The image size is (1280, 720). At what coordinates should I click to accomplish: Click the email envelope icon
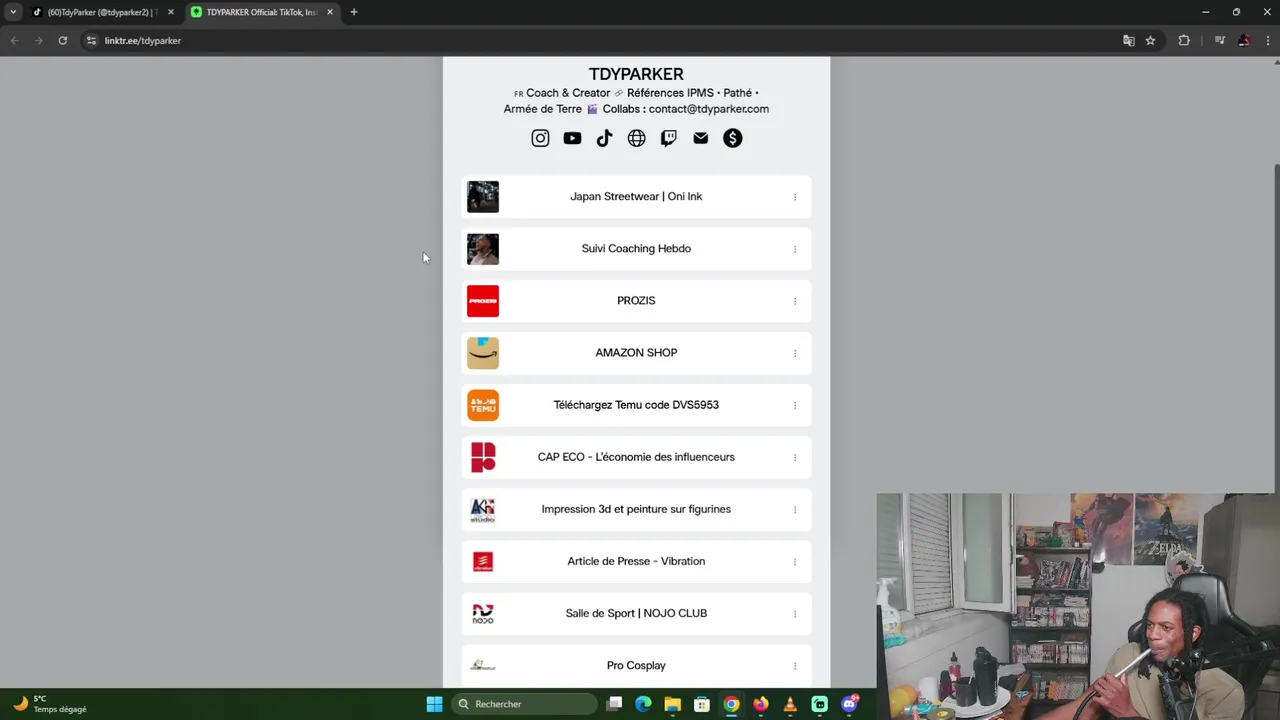point(700,138)
